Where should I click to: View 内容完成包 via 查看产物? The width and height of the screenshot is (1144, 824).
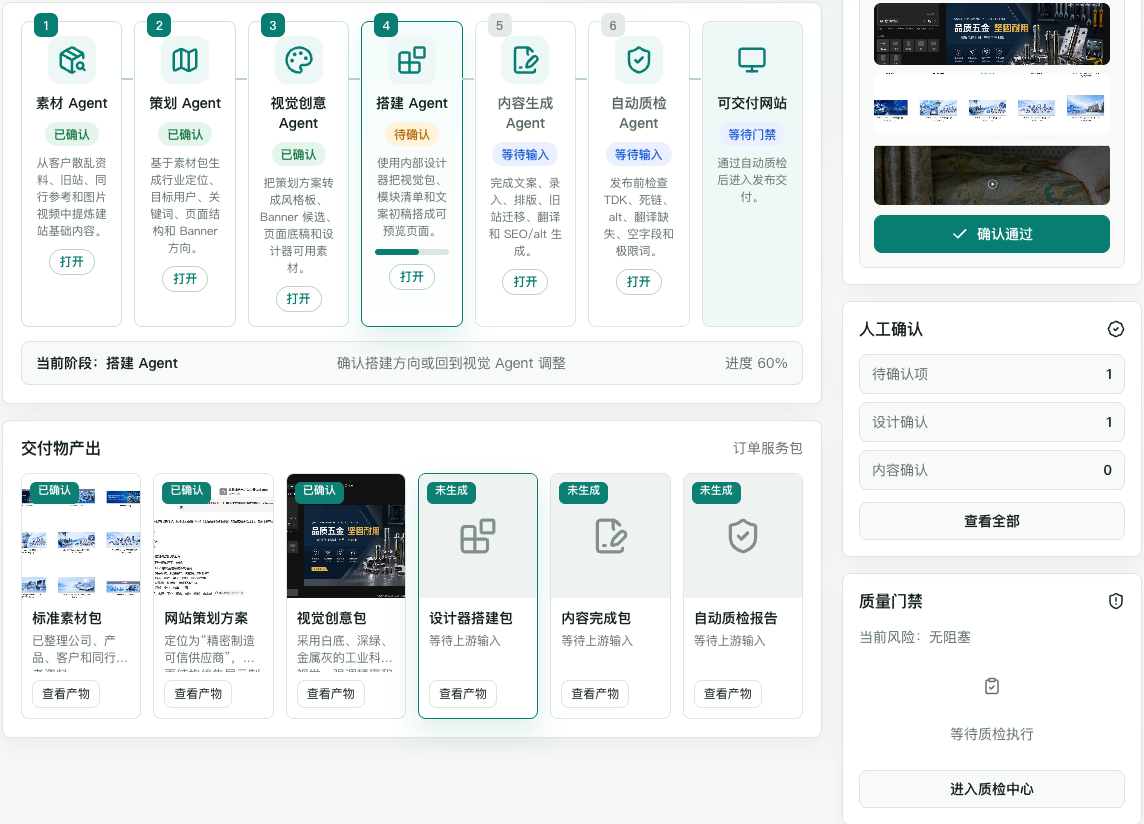pos(595,693)
